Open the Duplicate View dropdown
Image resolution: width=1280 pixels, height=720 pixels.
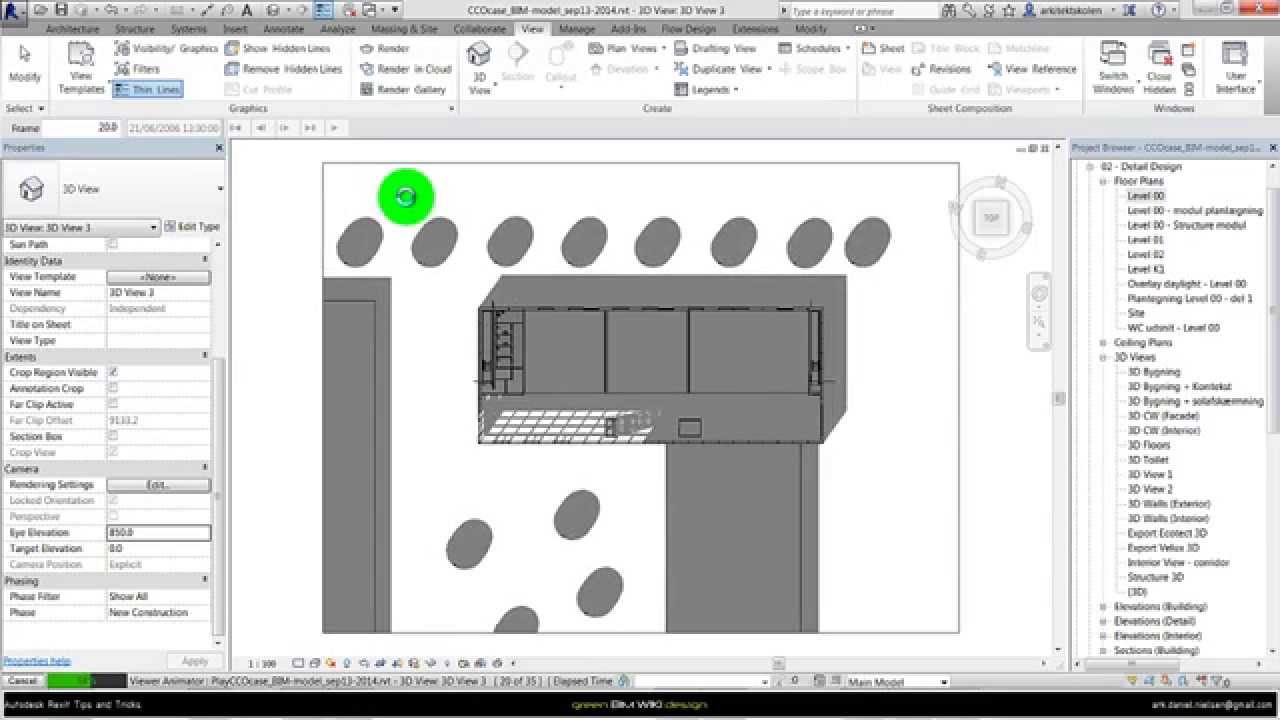pyautogui.click(x=722, y=69)
